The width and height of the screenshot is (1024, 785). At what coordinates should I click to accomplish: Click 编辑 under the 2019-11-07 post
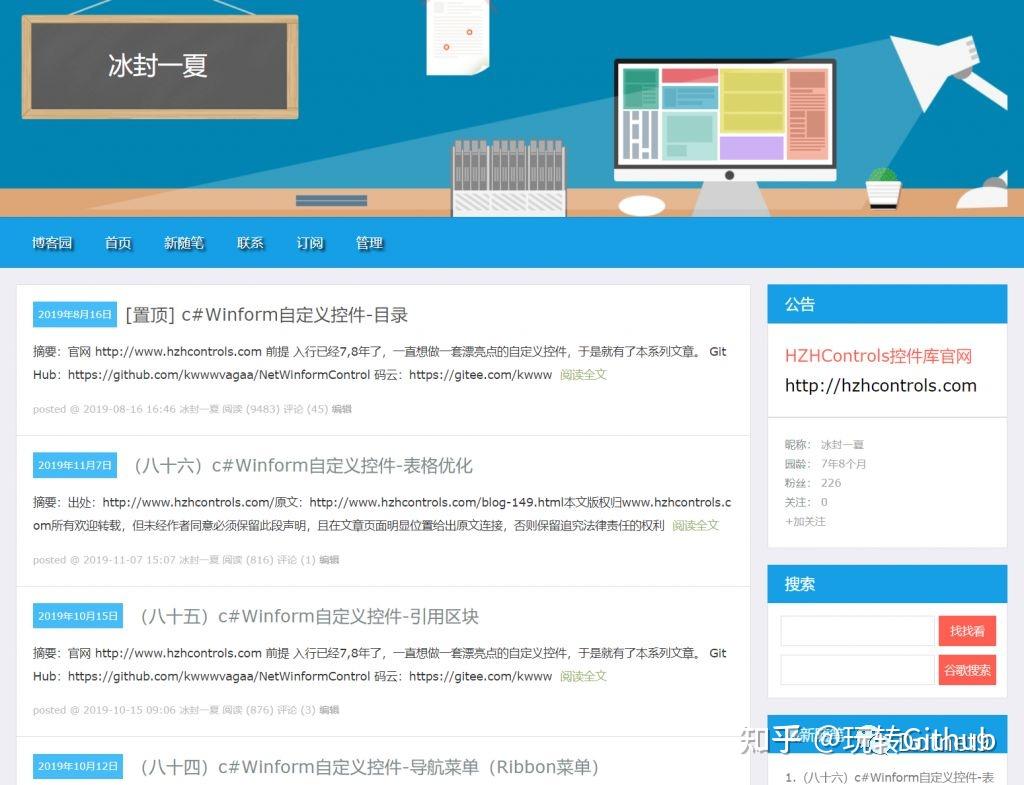point(329,560)
